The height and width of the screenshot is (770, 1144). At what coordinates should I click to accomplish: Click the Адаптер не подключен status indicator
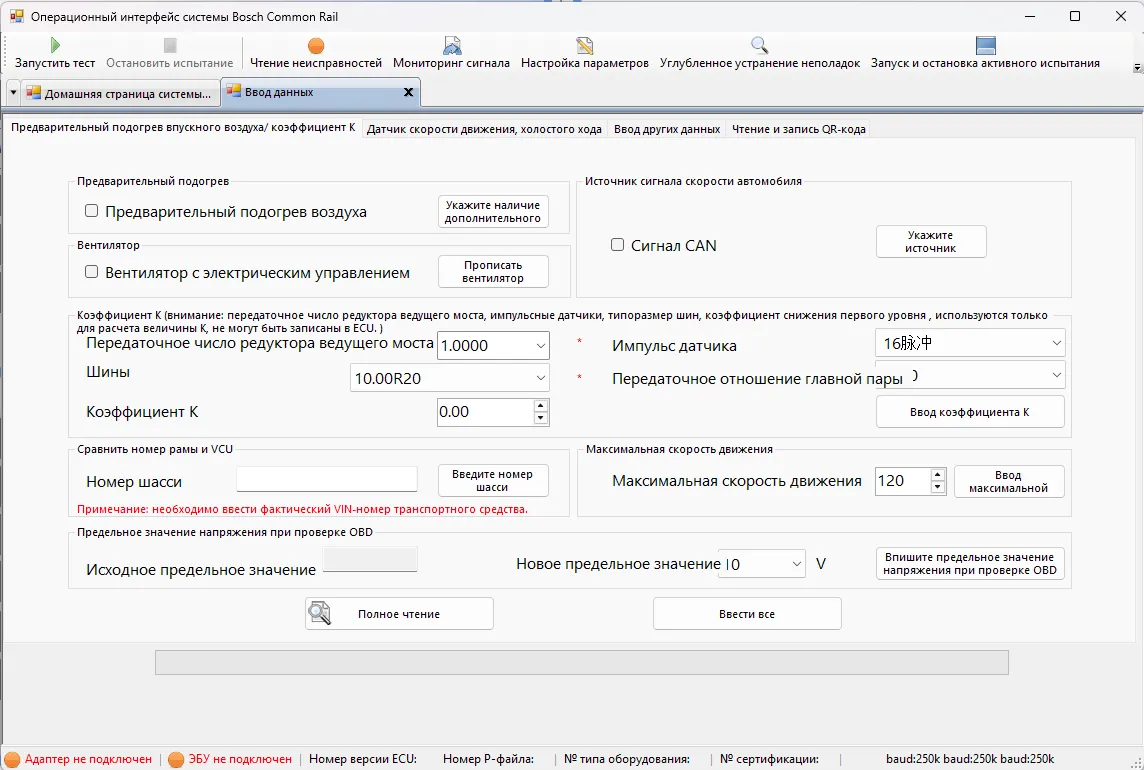point(79,759)
